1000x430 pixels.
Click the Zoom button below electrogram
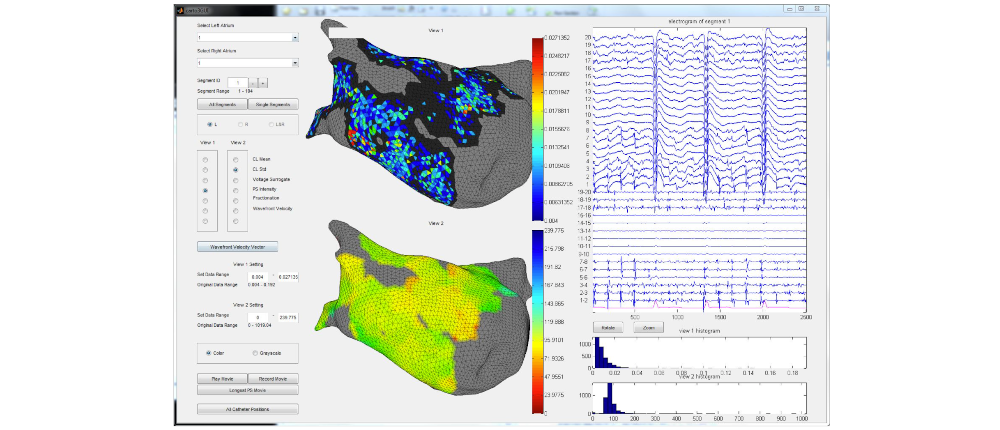(x=648, y=327)
